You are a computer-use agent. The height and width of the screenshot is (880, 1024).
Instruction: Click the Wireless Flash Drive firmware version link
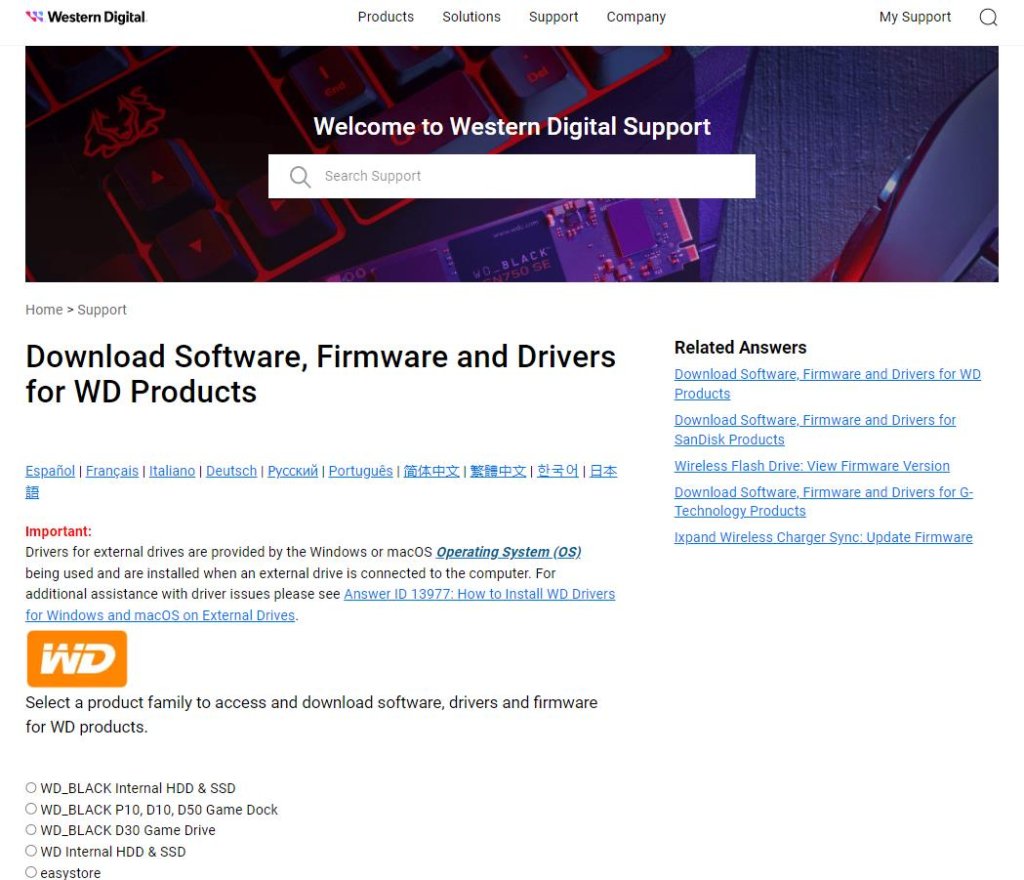pos(812,465)
